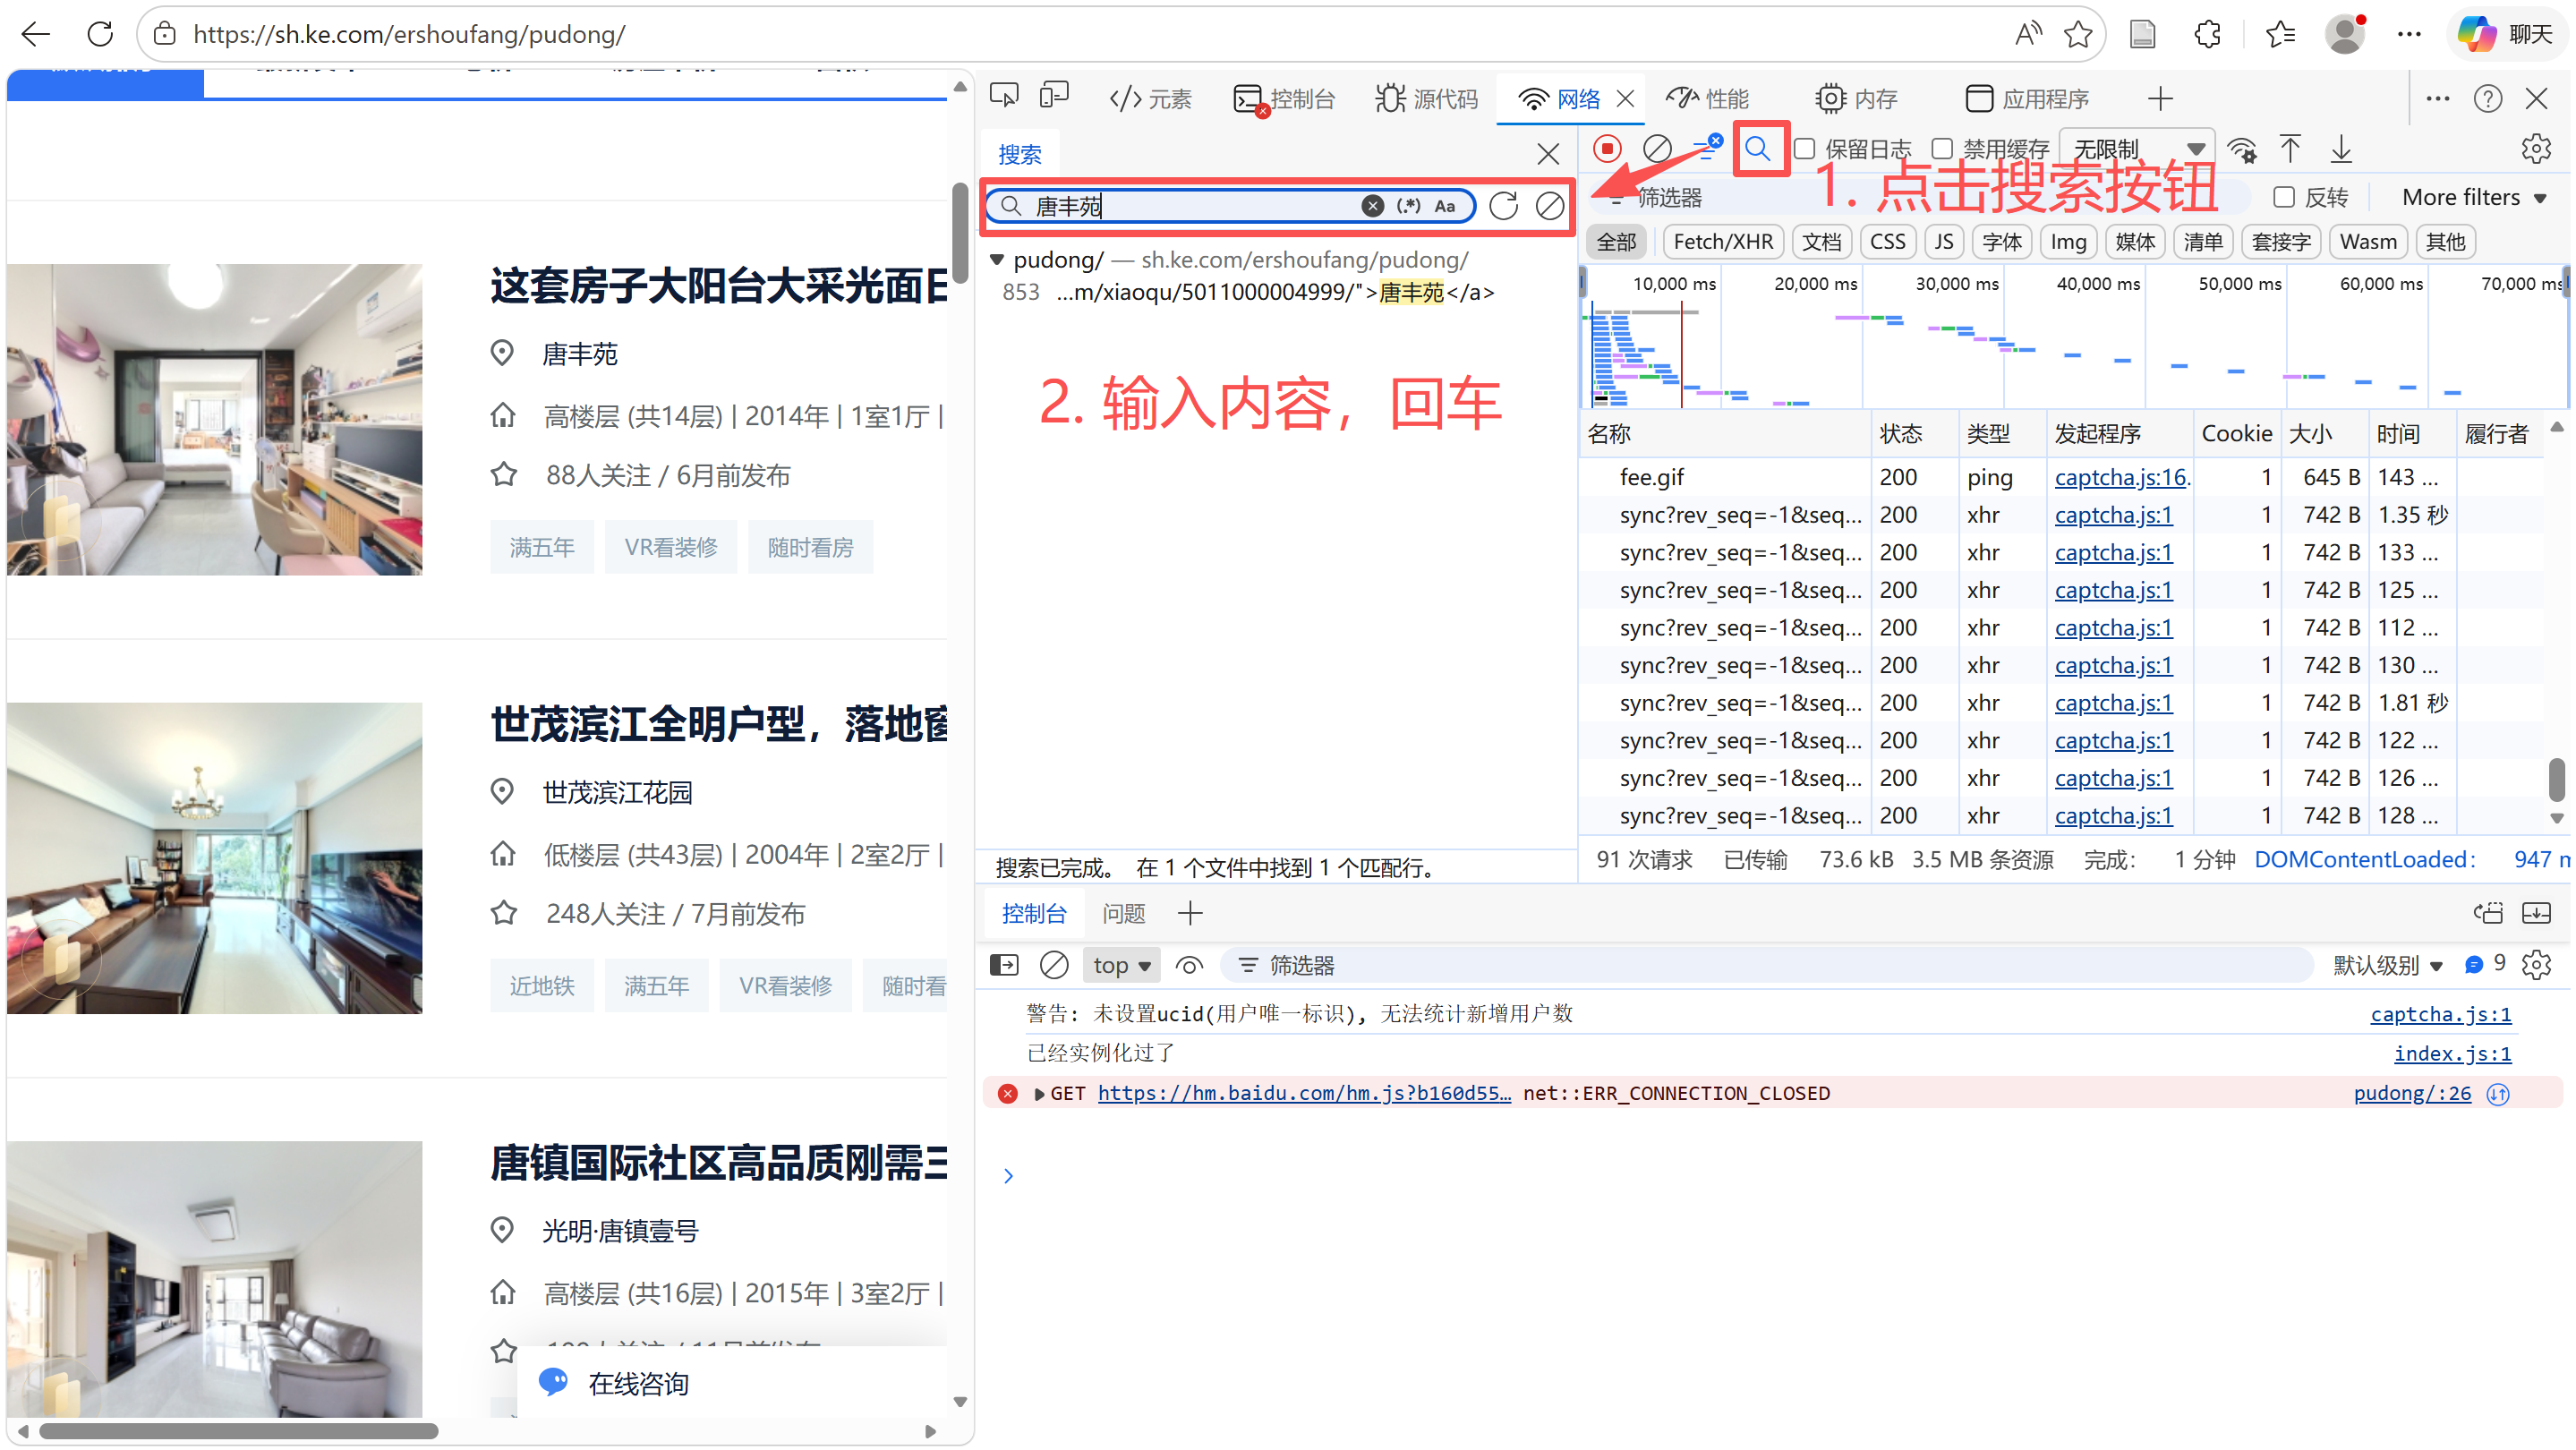Click the network request list scrollbar thumb

click(2556, 780)
